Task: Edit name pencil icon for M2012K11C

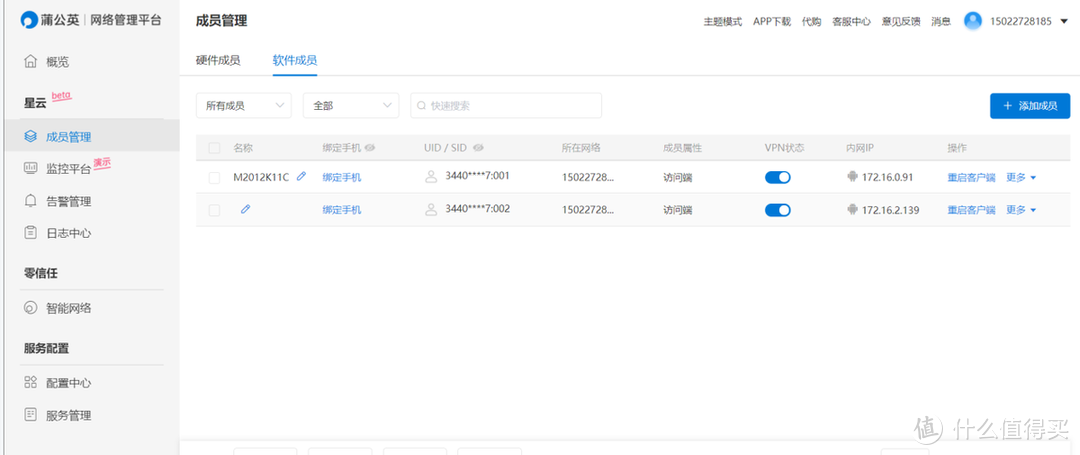Action: pos(301,176)
